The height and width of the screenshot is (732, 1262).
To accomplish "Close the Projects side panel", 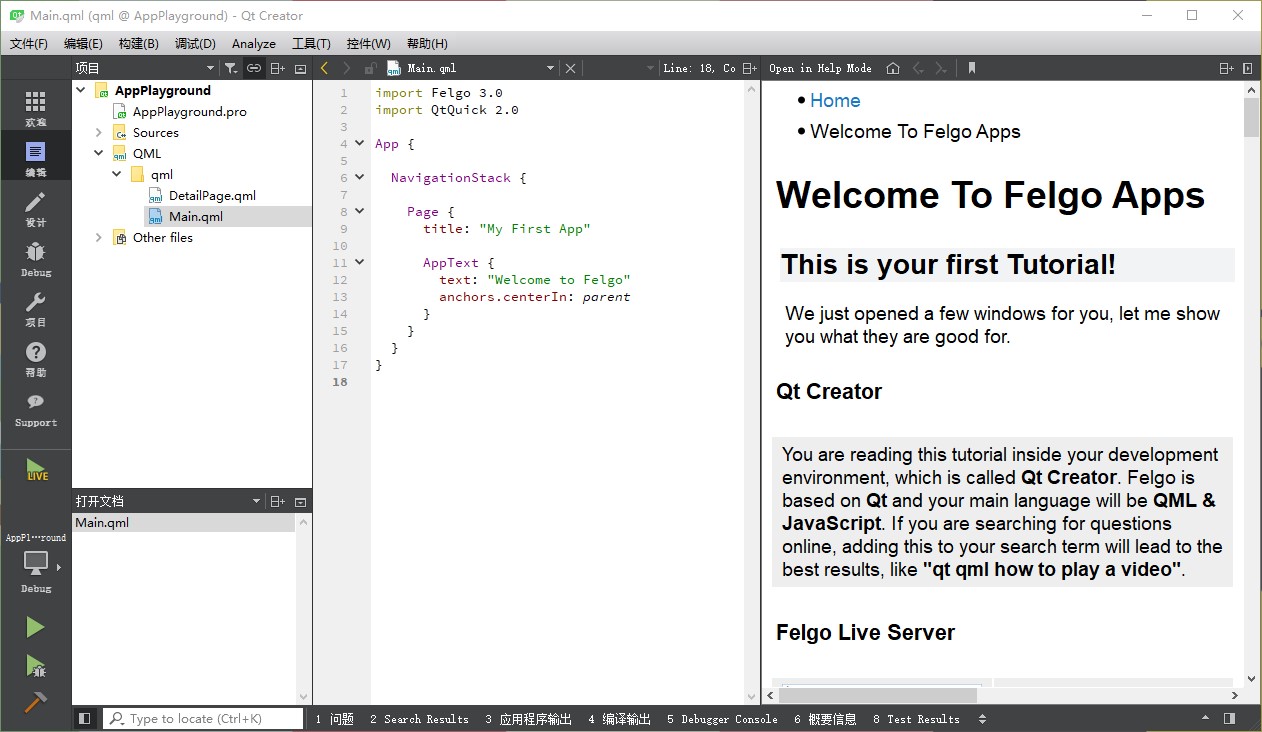I will pos(300,68).
